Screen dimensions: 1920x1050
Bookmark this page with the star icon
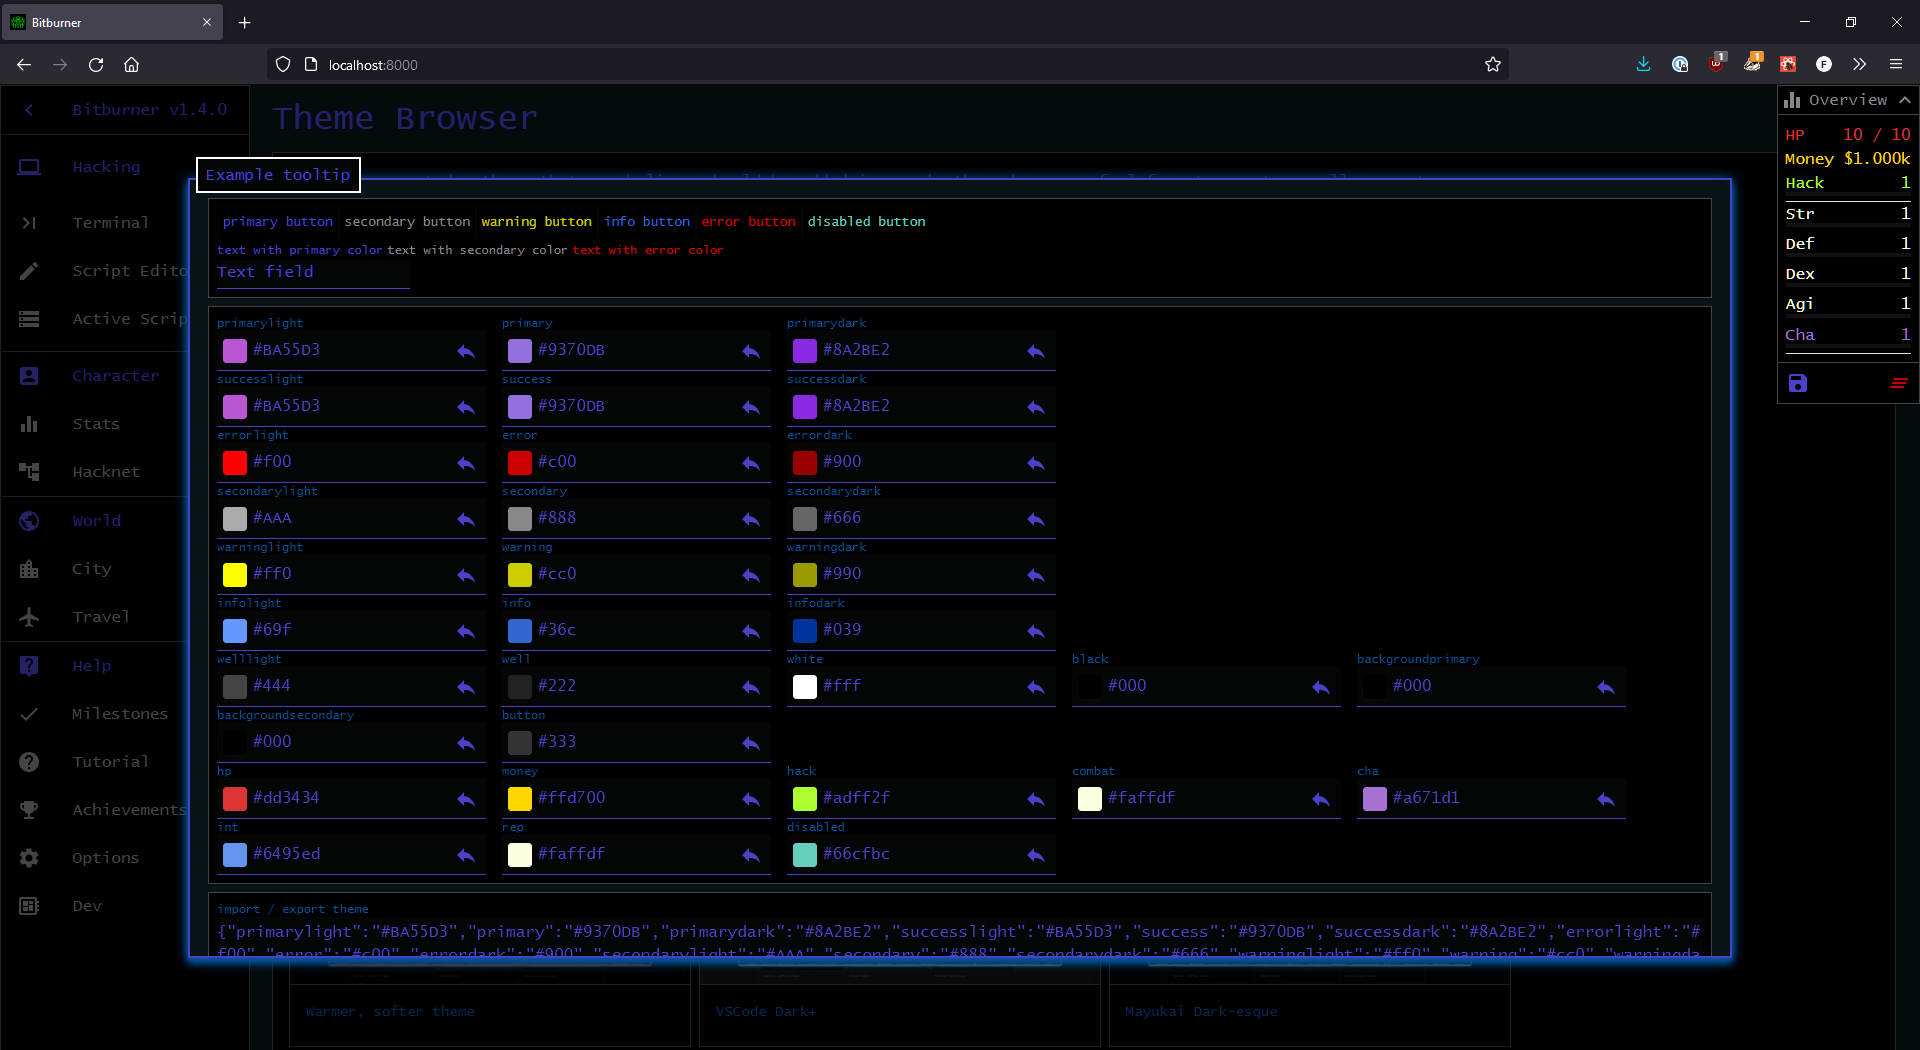[1492, 65]
